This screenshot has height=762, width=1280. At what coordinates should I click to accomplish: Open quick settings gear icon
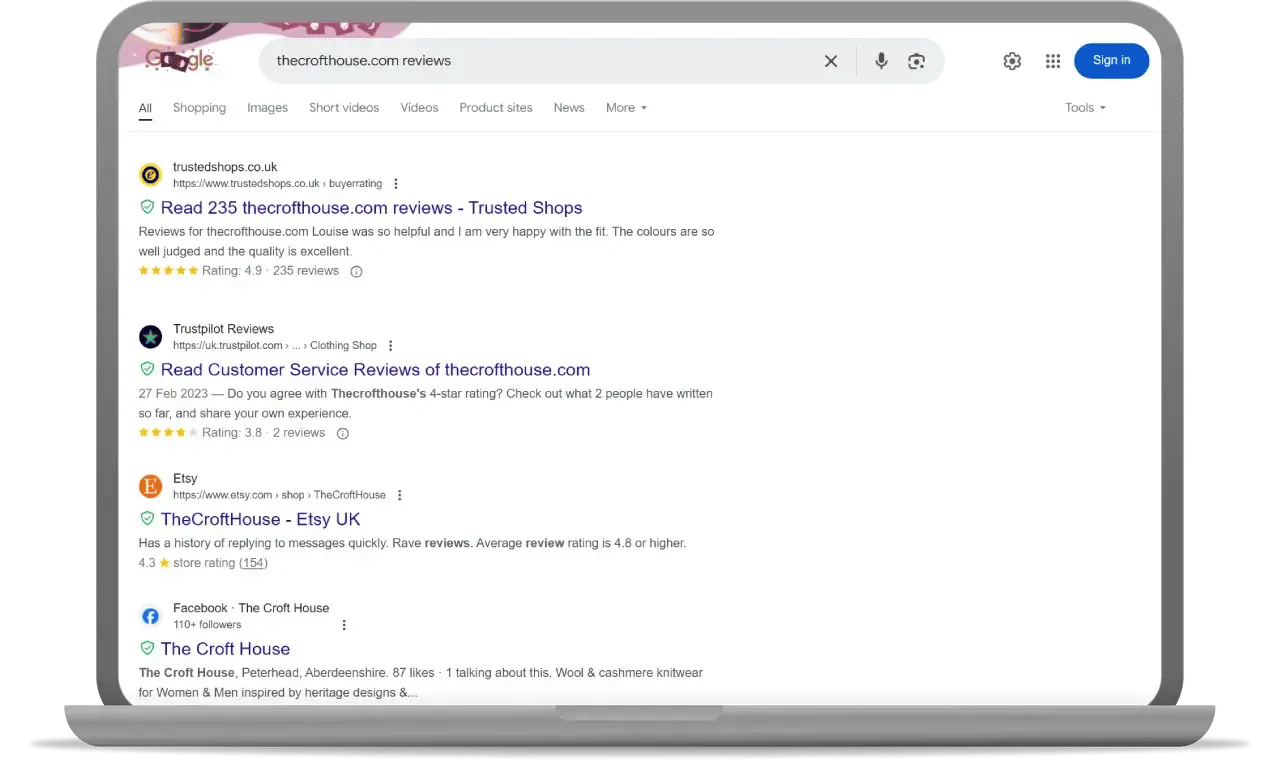[1012, 61]
